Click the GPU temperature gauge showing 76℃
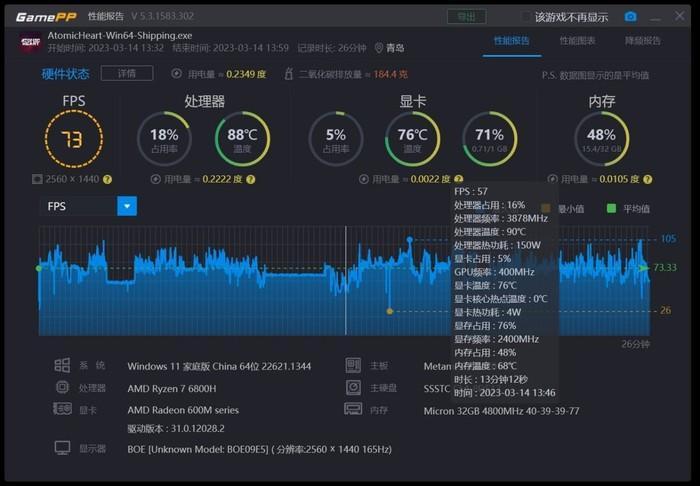700x486 pixels. tap(412, 139)
